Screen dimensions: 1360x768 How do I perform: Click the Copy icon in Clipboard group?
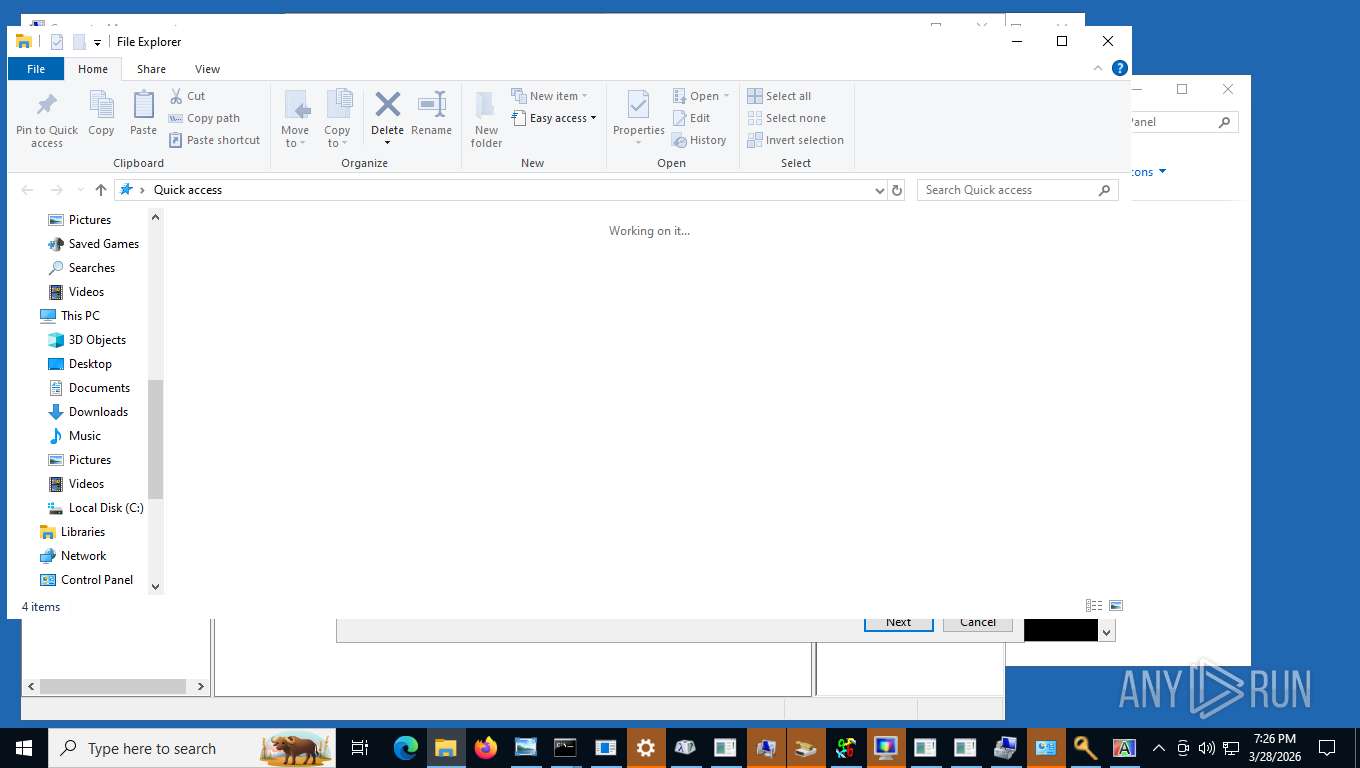[x=101, y=105]
